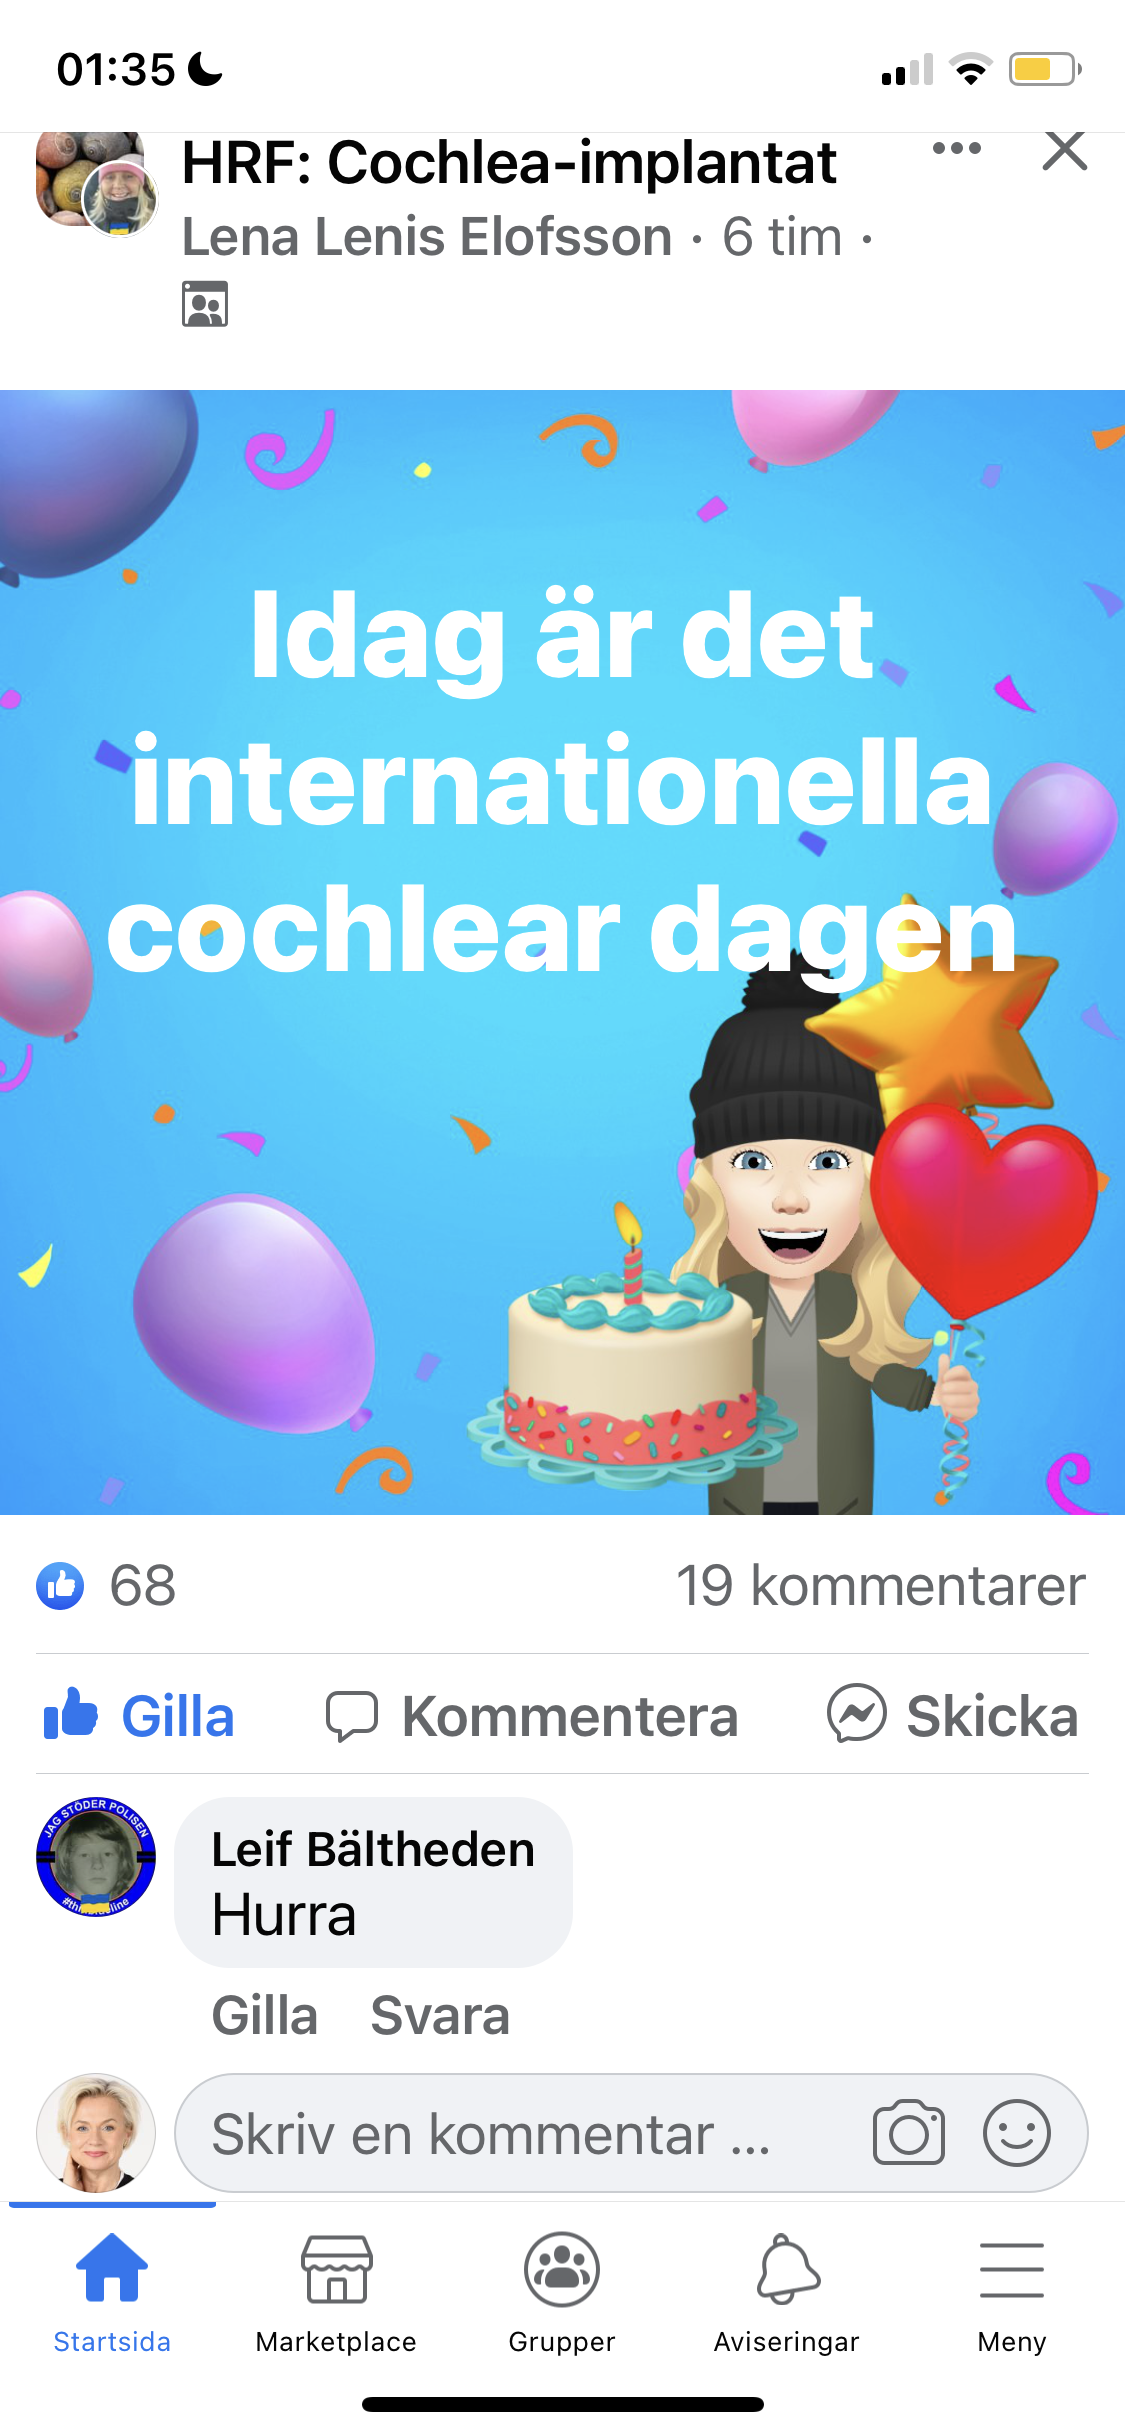Tap Kommentera to comment on the post
This screenshot has height=2436, width=1125.
click(x=532, y=1716)
